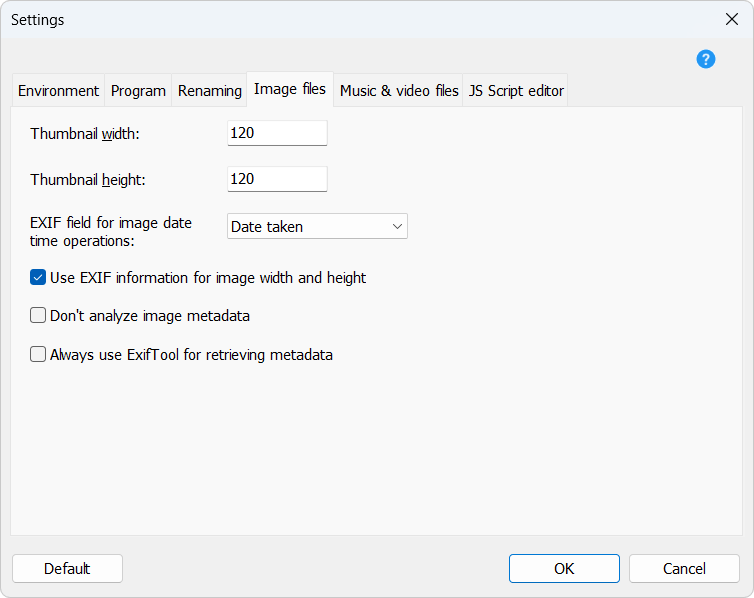
Task: Click the Cancel button
Action: click(684, 568)
